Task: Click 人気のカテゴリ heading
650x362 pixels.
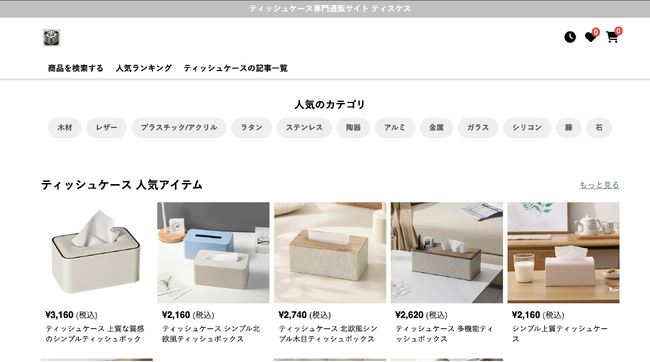Action: click(x=330, y=104)
